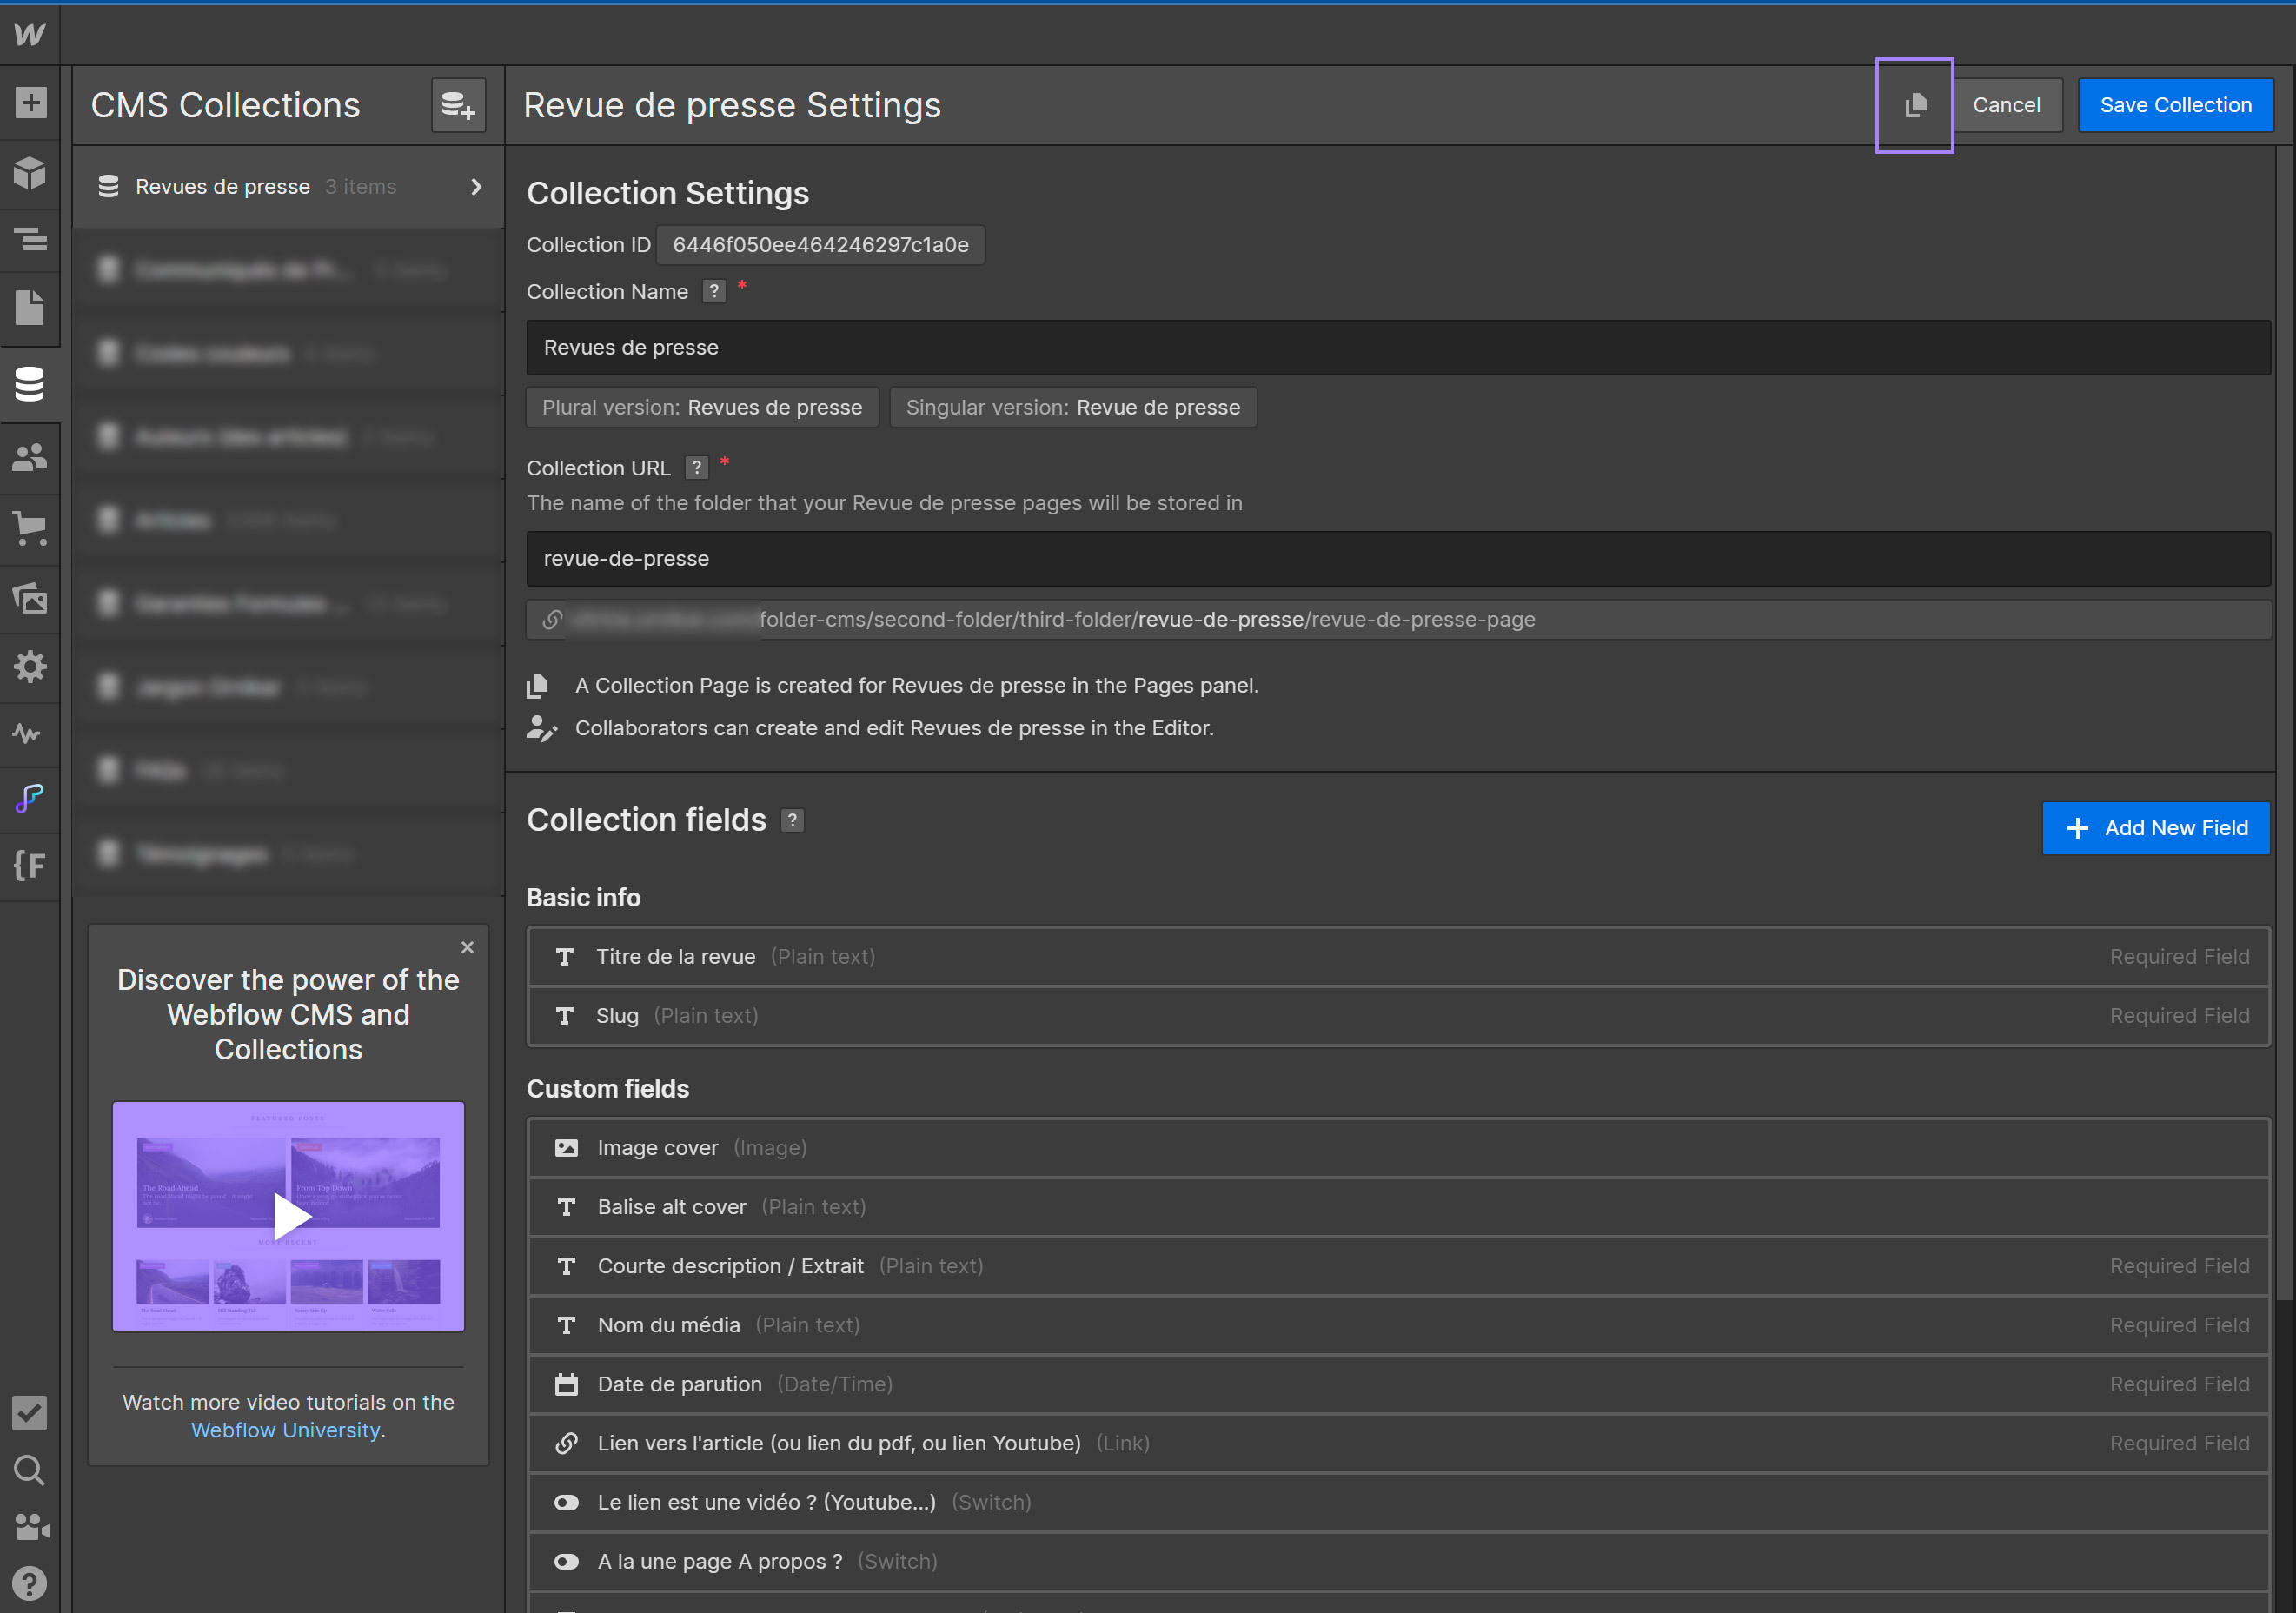The width and height of the screenshot is (2296, 1613).
Task: Visit the Webflow University link
Action: point(287,1429)
